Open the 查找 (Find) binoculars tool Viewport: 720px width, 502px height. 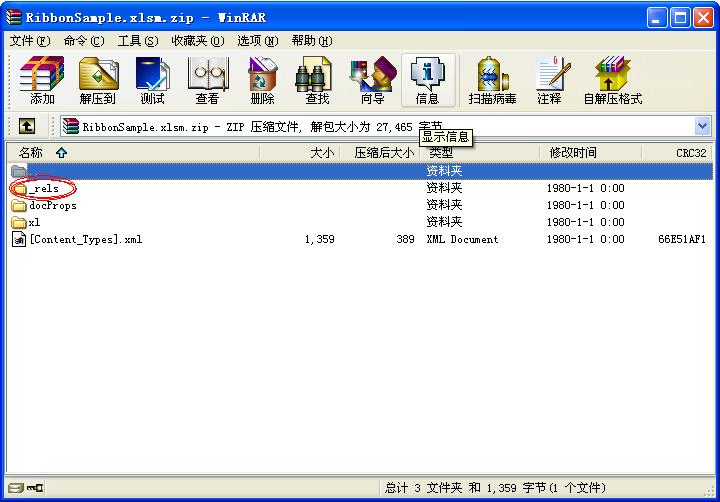[x=317, y=80]
